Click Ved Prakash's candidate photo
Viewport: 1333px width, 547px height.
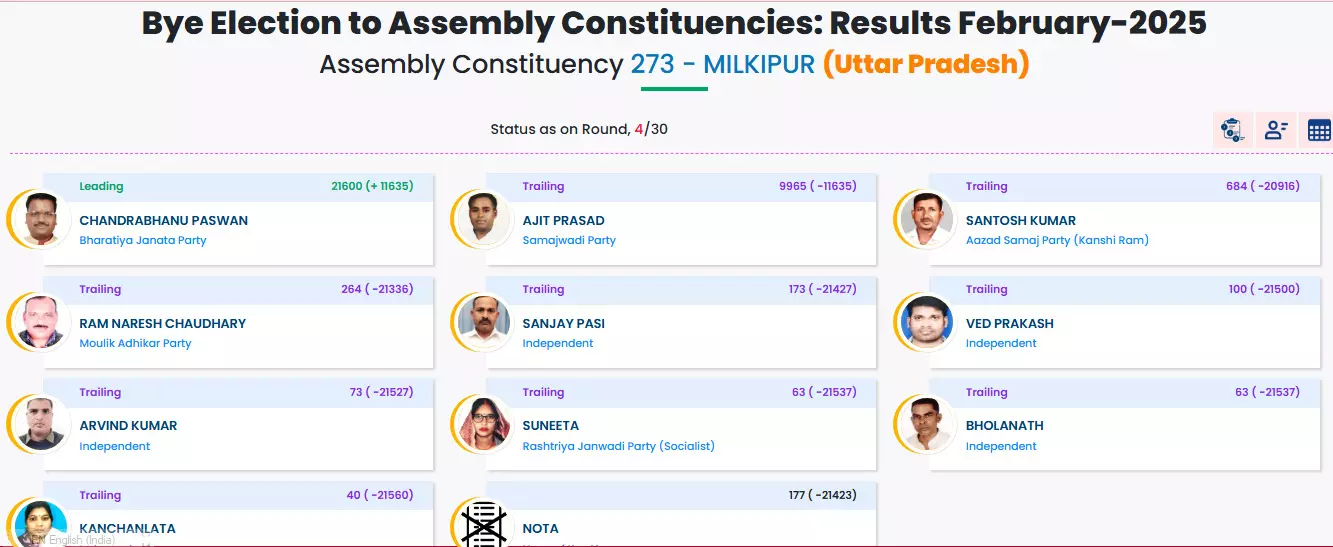[927, 321]
